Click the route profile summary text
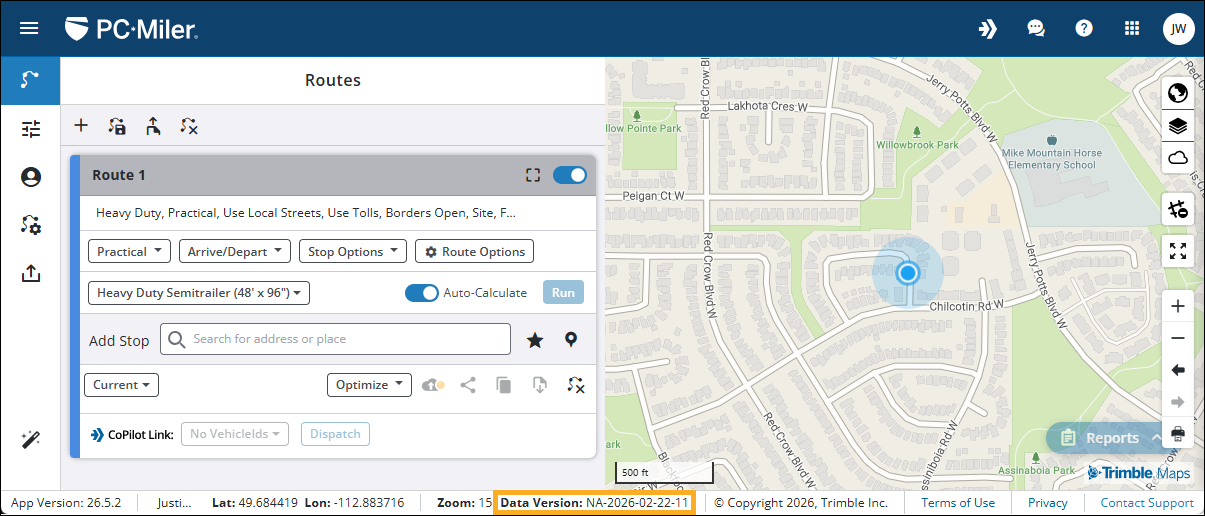 (x=306, y=213)
